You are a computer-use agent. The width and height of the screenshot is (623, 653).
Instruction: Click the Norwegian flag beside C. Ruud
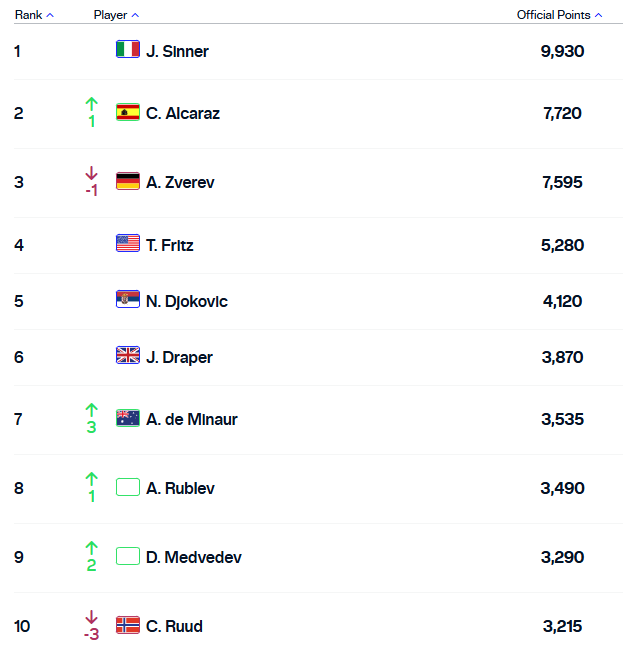pyautogui.click(x=127, y=625)
